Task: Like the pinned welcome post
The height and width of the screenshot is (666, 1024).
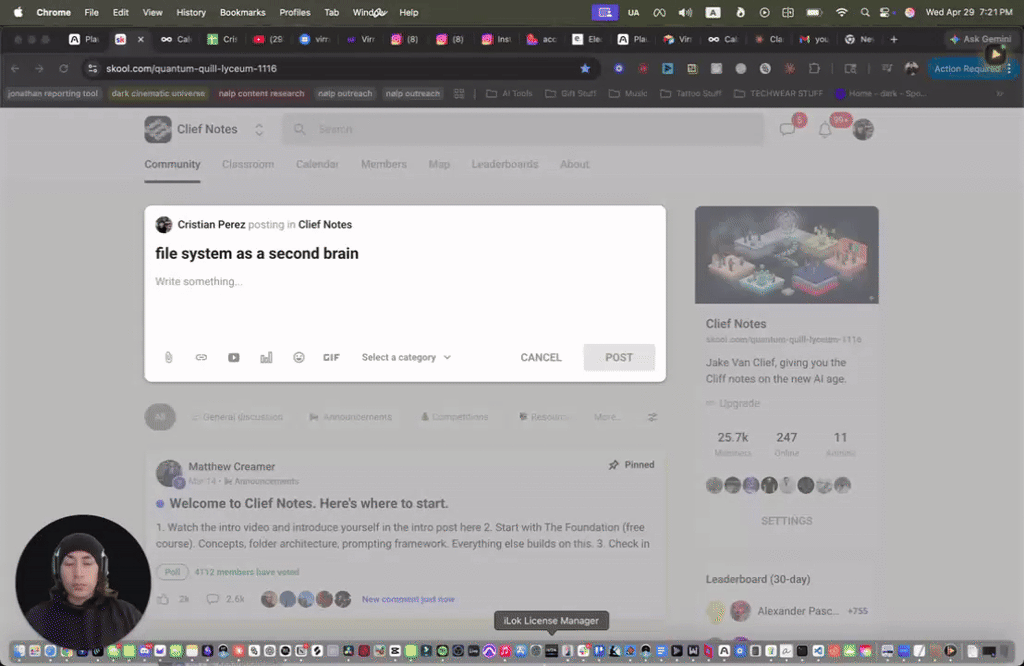Action: 163,599
